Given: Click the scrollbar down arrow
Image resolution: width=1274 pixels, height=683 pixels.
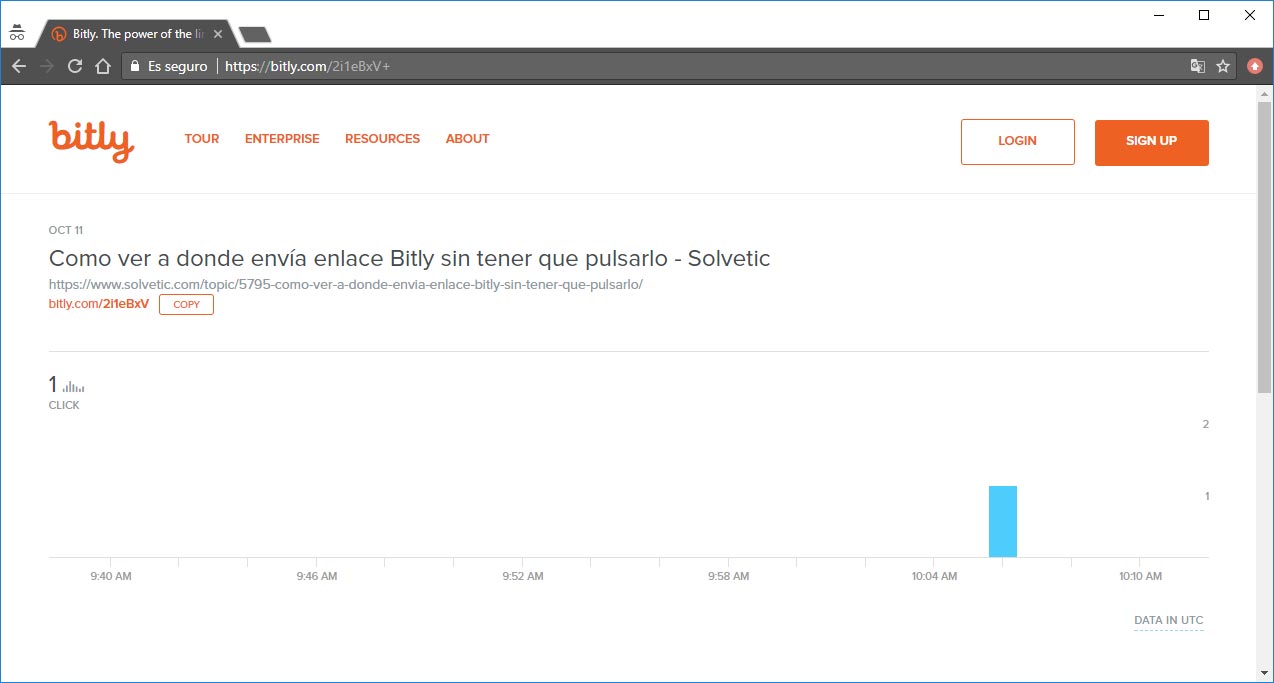Looking at the screenshot, I should 1264,672.
